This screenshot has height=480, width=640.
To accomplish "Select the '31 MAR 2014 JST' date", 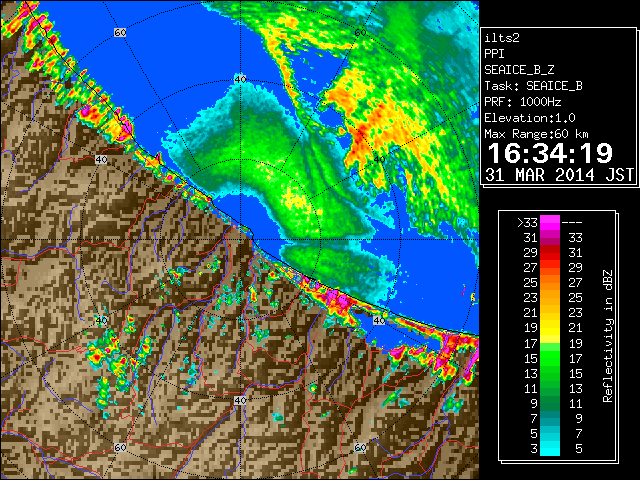I will [560, 175].
